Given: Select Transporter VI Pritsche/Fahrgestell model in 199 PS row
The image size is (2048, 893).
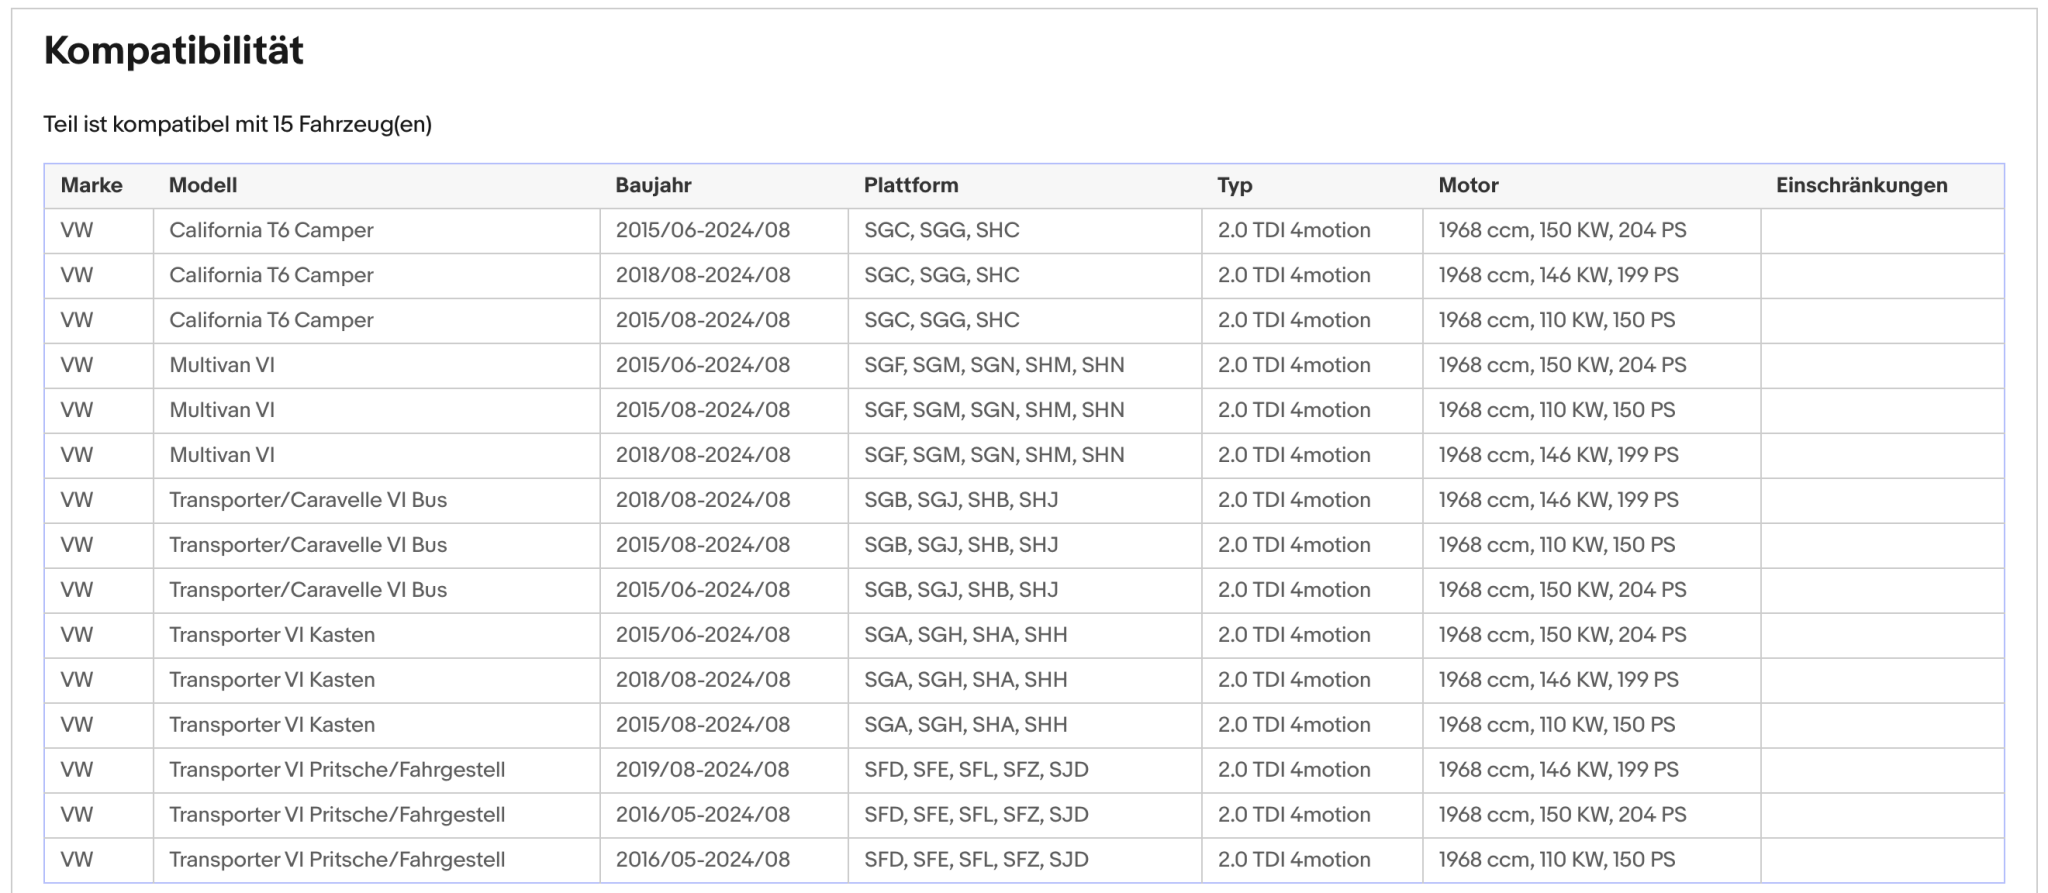Looking at the screenshot, I should click(x=337, y=770).
